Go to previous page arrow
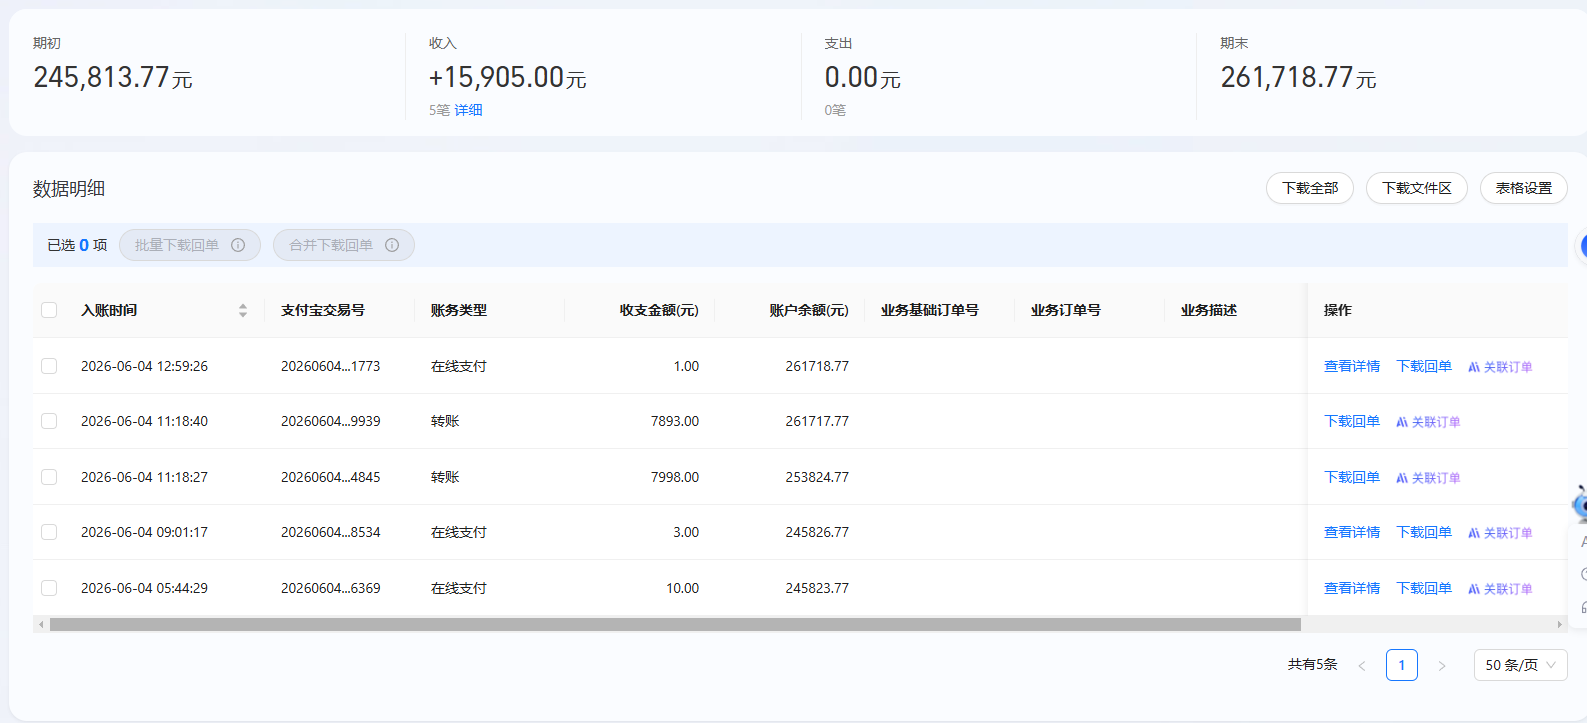The height and width of the screenshot is (723, 1587). pos(1361,665)
